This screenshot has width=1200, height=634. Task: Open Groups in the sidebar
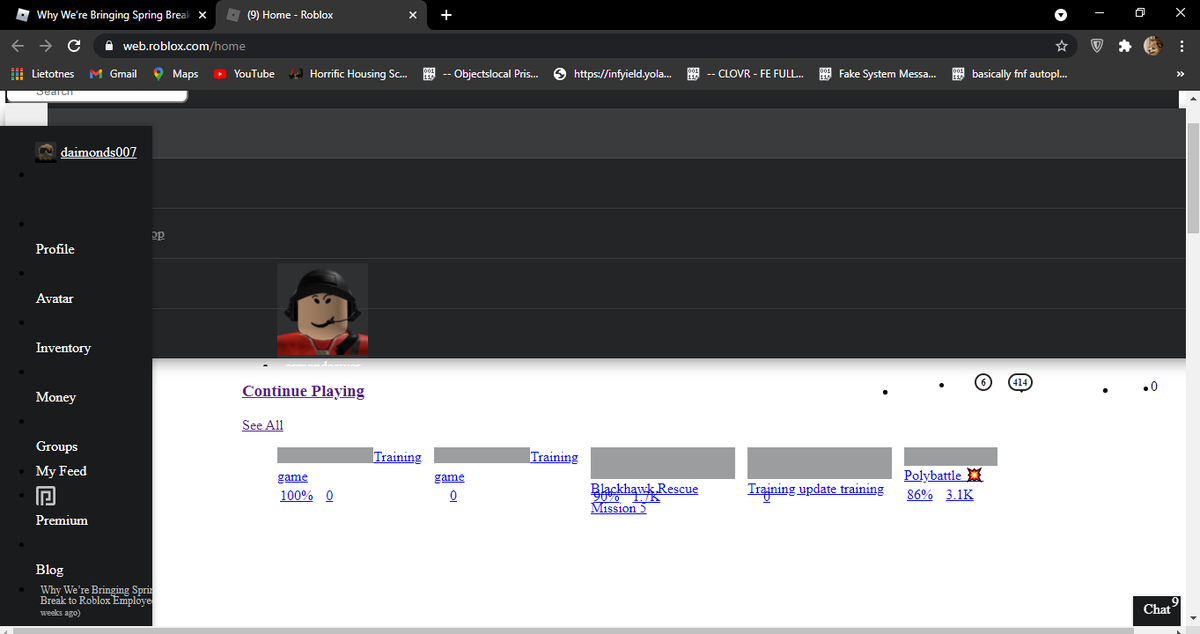(56, 447)
